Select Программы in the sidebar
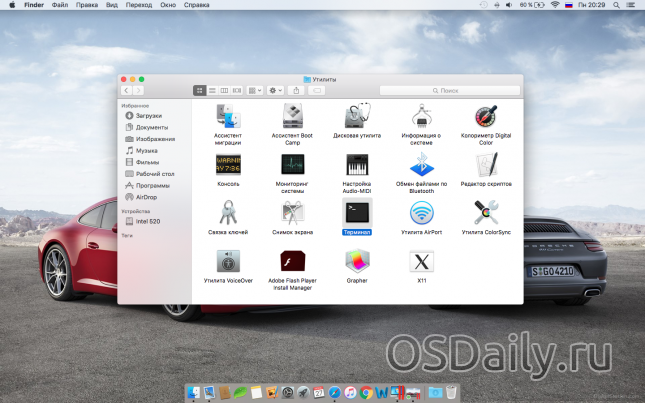645x403 pixels. coord(152,185)
